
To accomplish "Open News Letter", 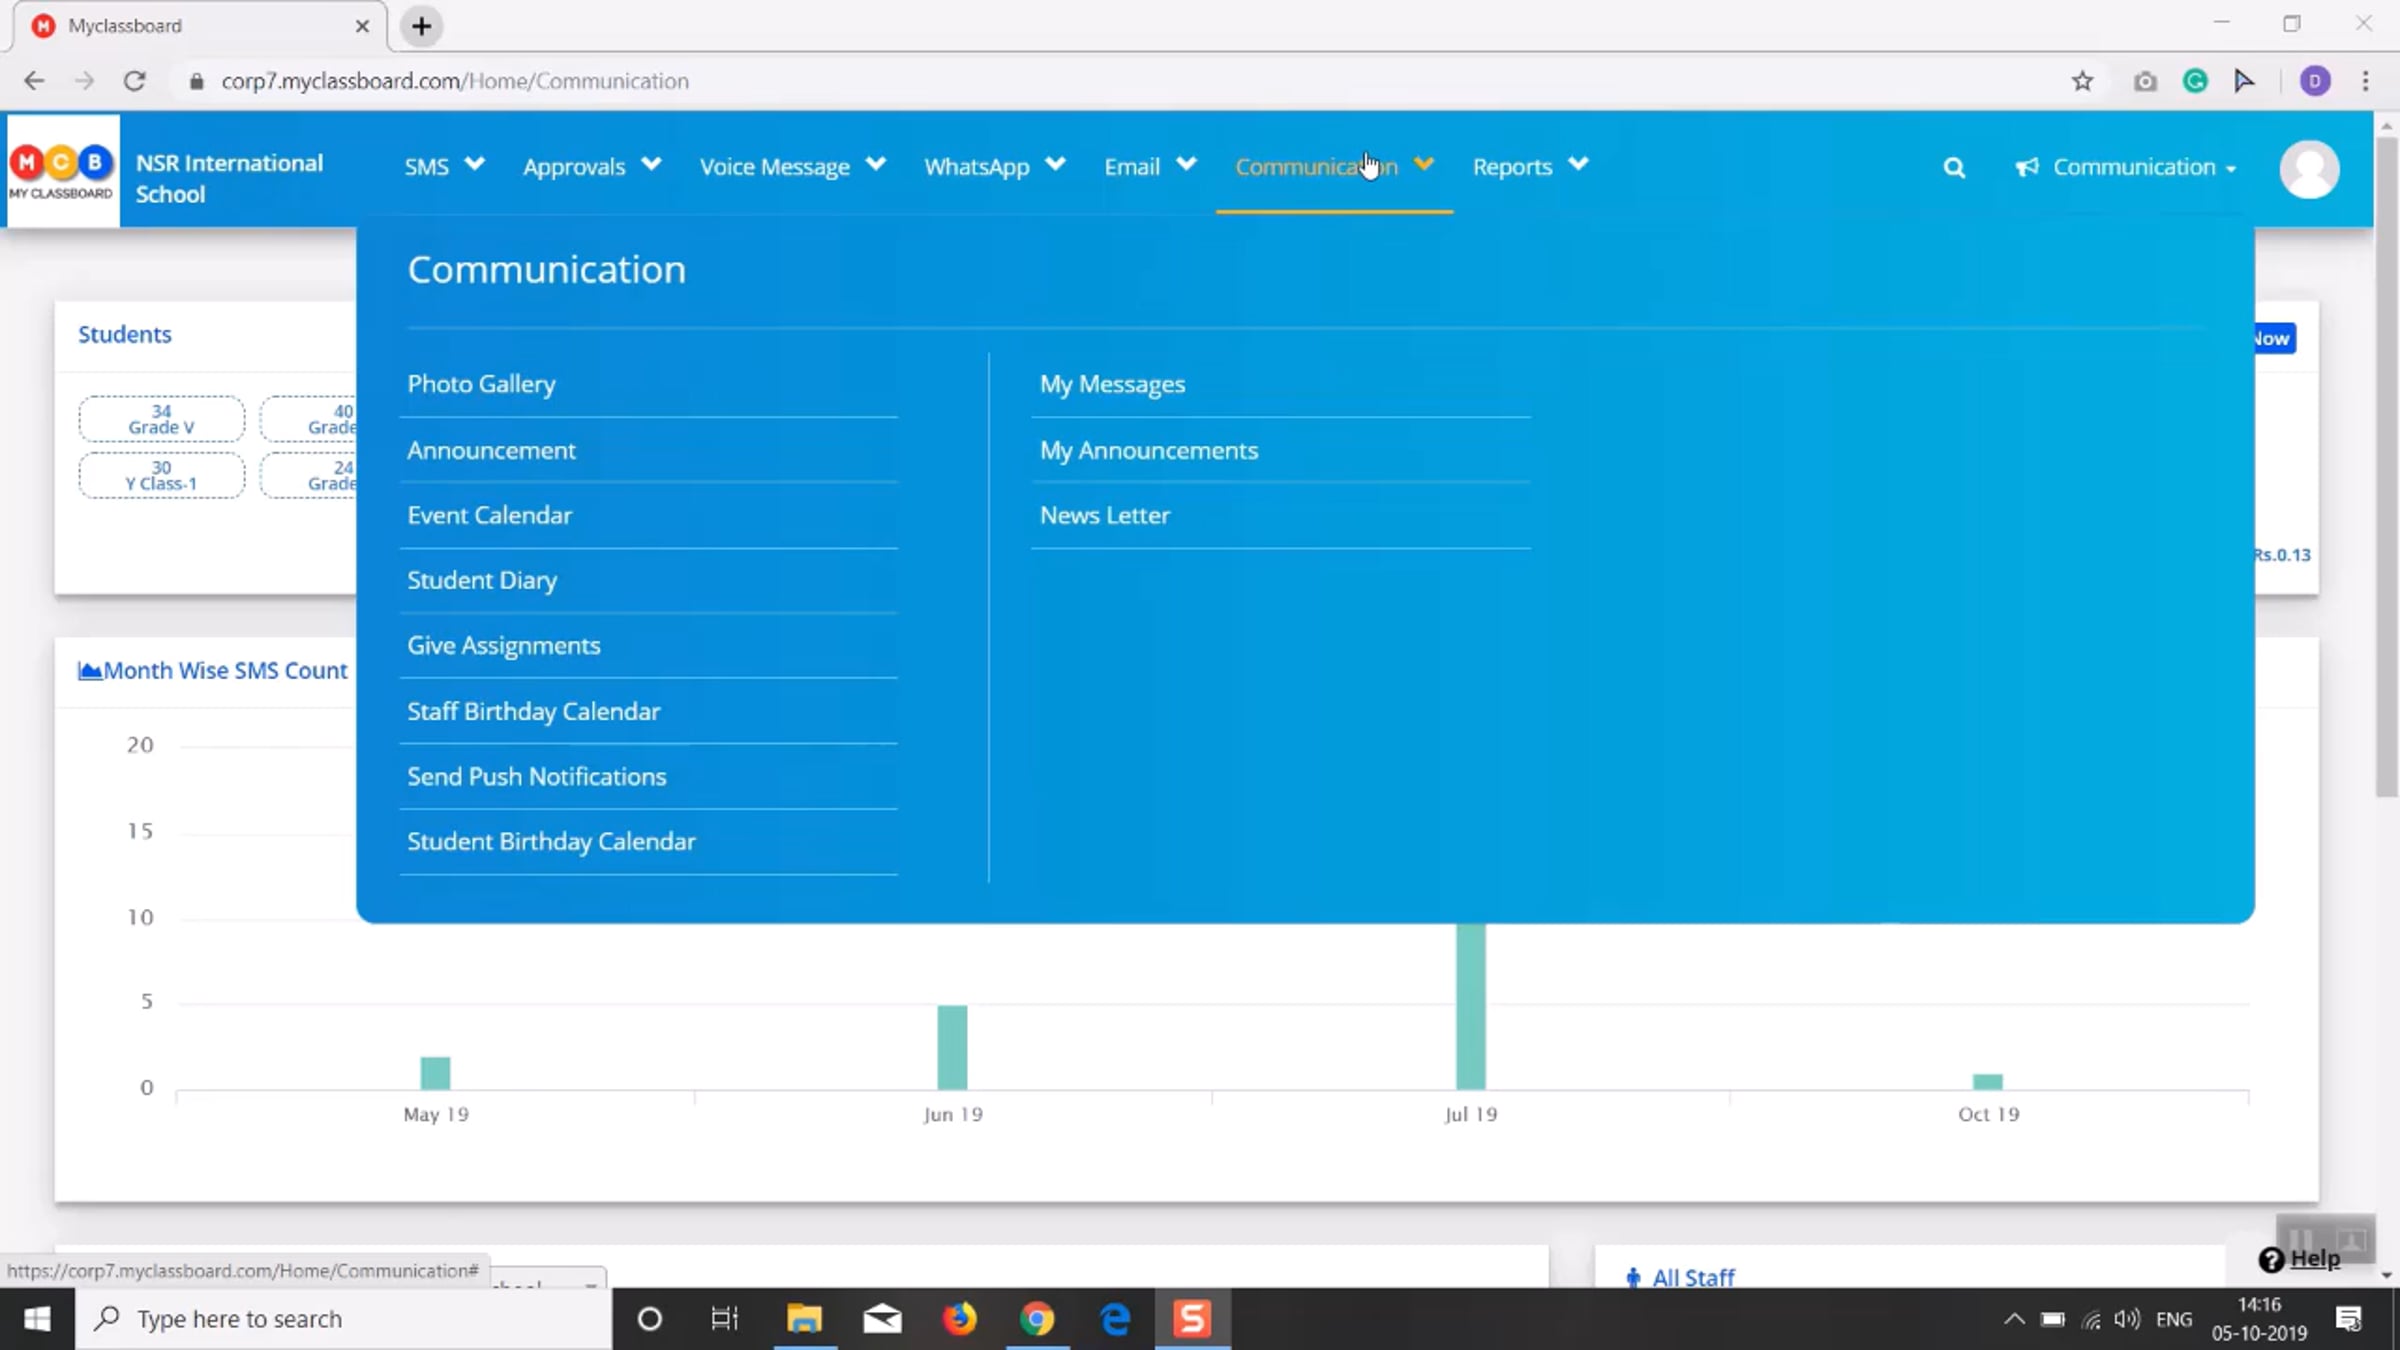I will 1104,515.
